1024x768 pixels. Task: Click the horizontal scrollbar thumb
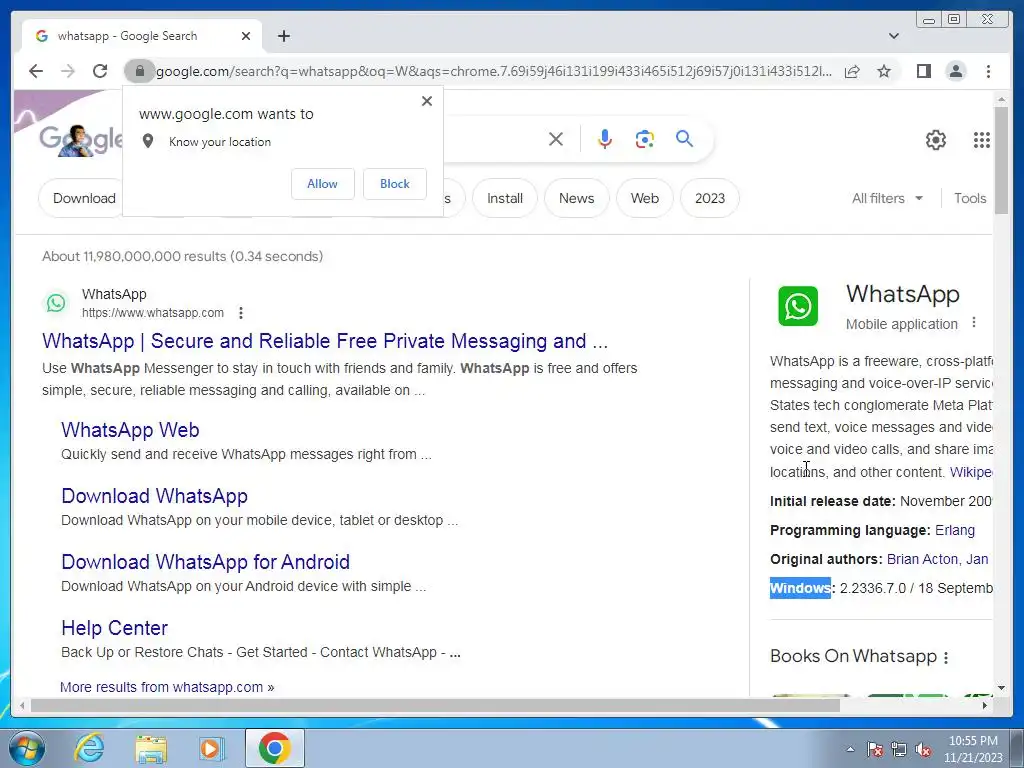coord(435,705)
